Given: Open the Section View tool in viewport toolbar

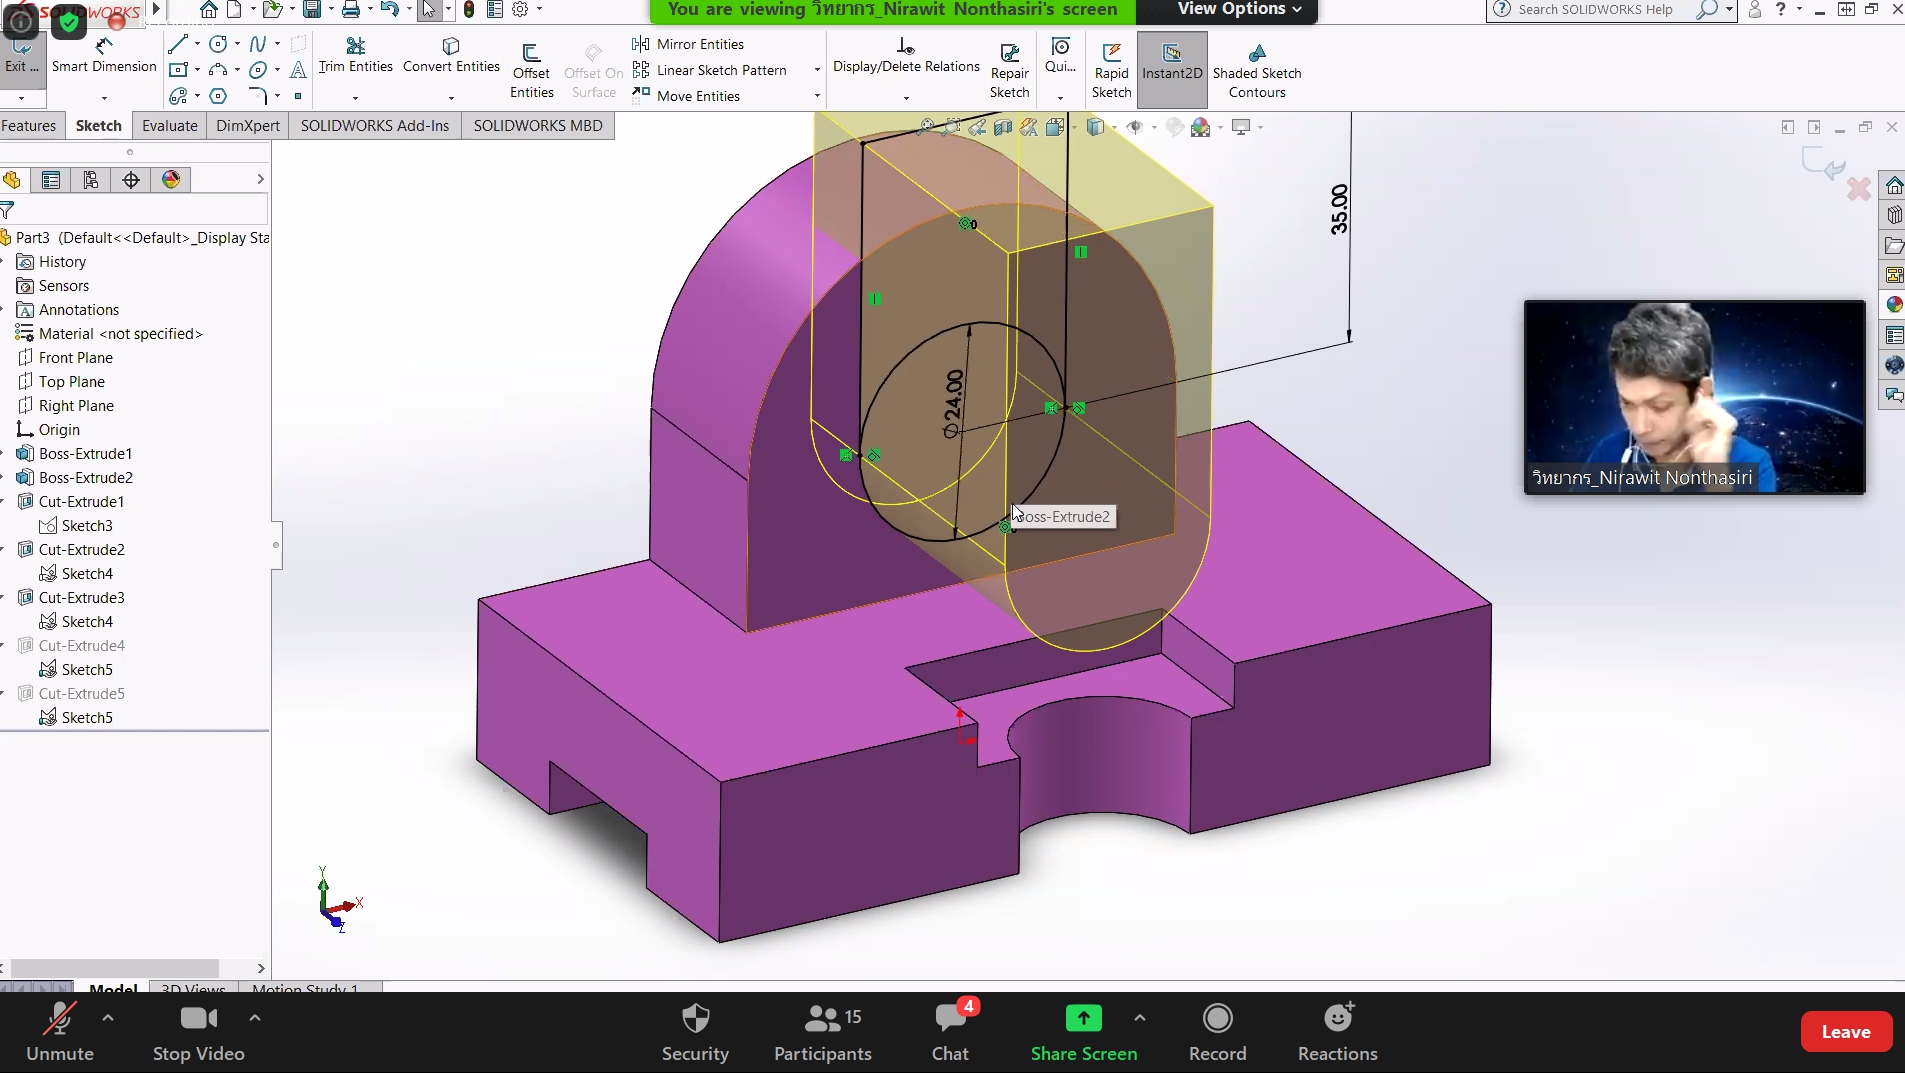Looking at the screenshot, I should [x=1003, y=127].
